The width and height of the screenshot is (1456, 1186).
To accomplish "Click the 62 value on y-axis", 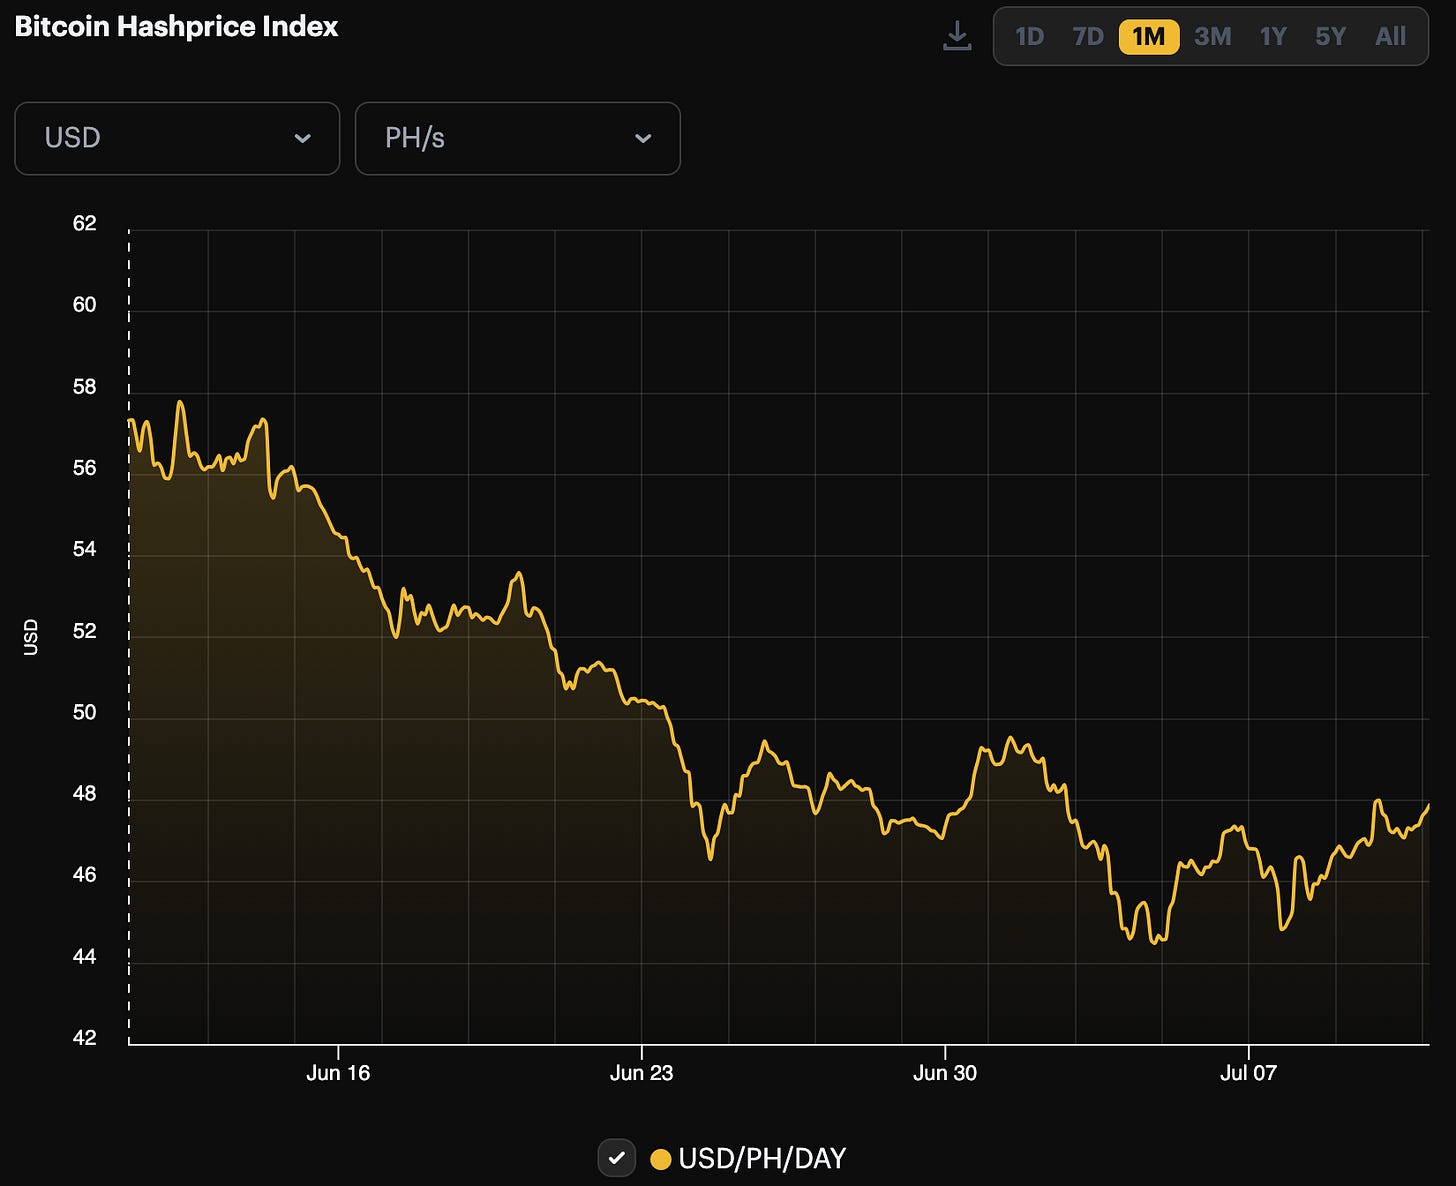I will 85,223.
